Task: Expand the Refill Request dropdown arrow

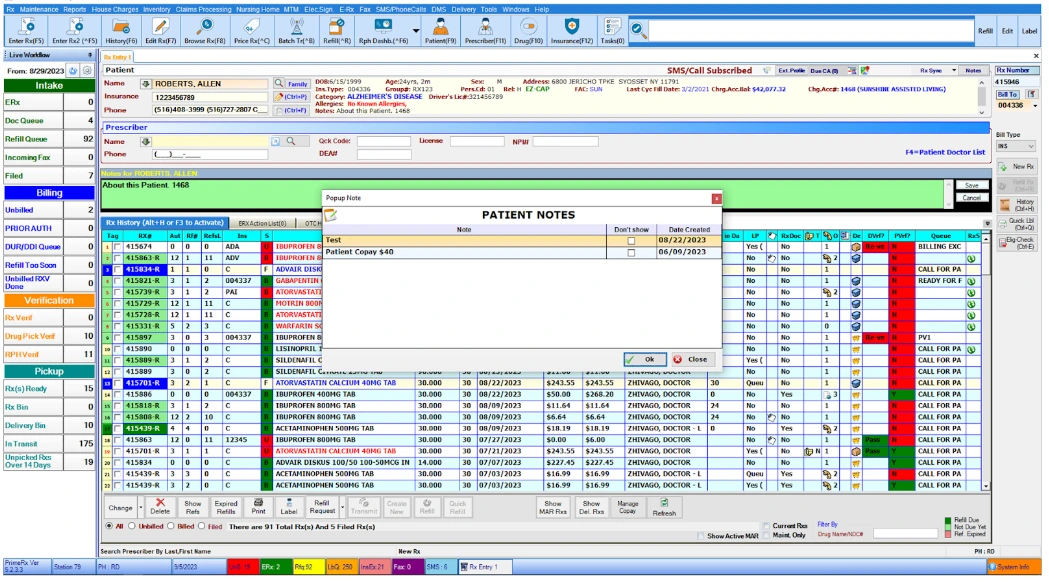Action: [343, 508]
